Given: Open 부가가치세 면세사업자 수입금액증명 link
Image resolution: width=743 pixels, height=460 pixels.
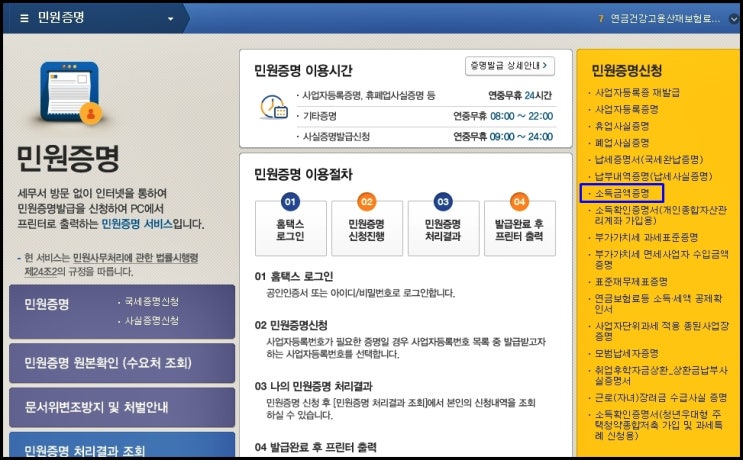Looking at the screenshot, I should (661, 259).
